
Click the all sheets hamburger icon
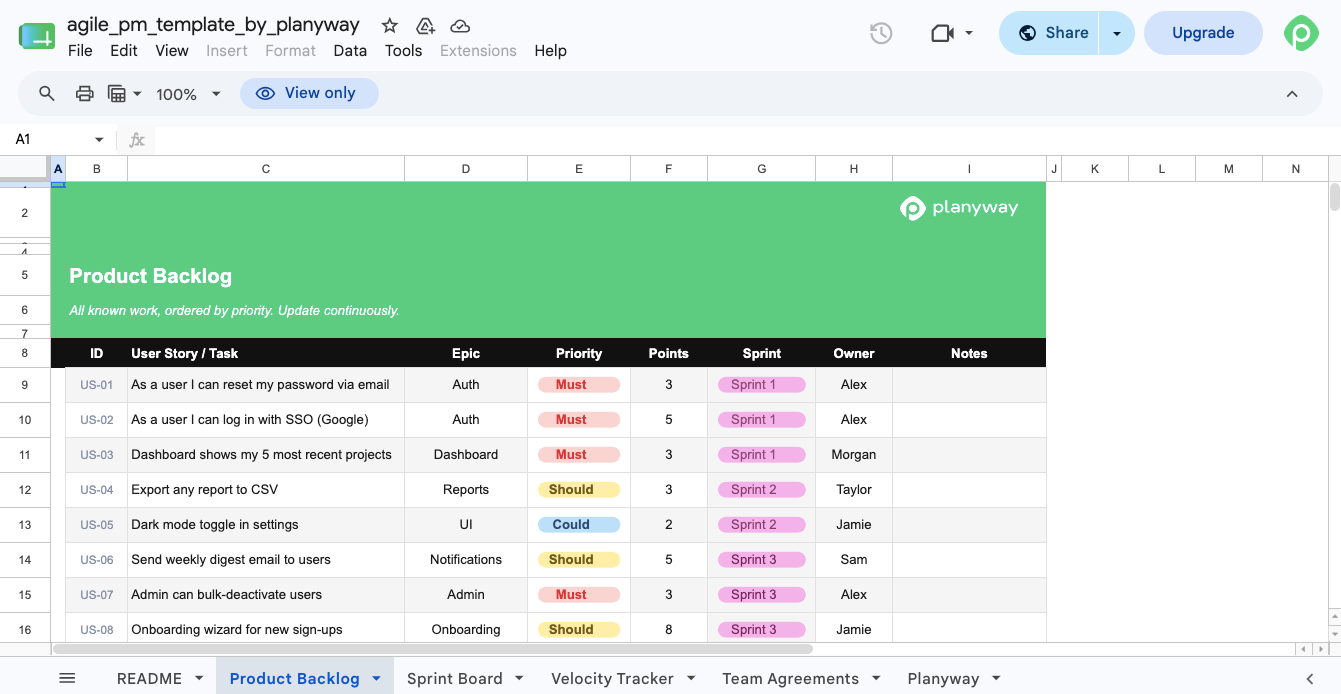coord(67,678)
